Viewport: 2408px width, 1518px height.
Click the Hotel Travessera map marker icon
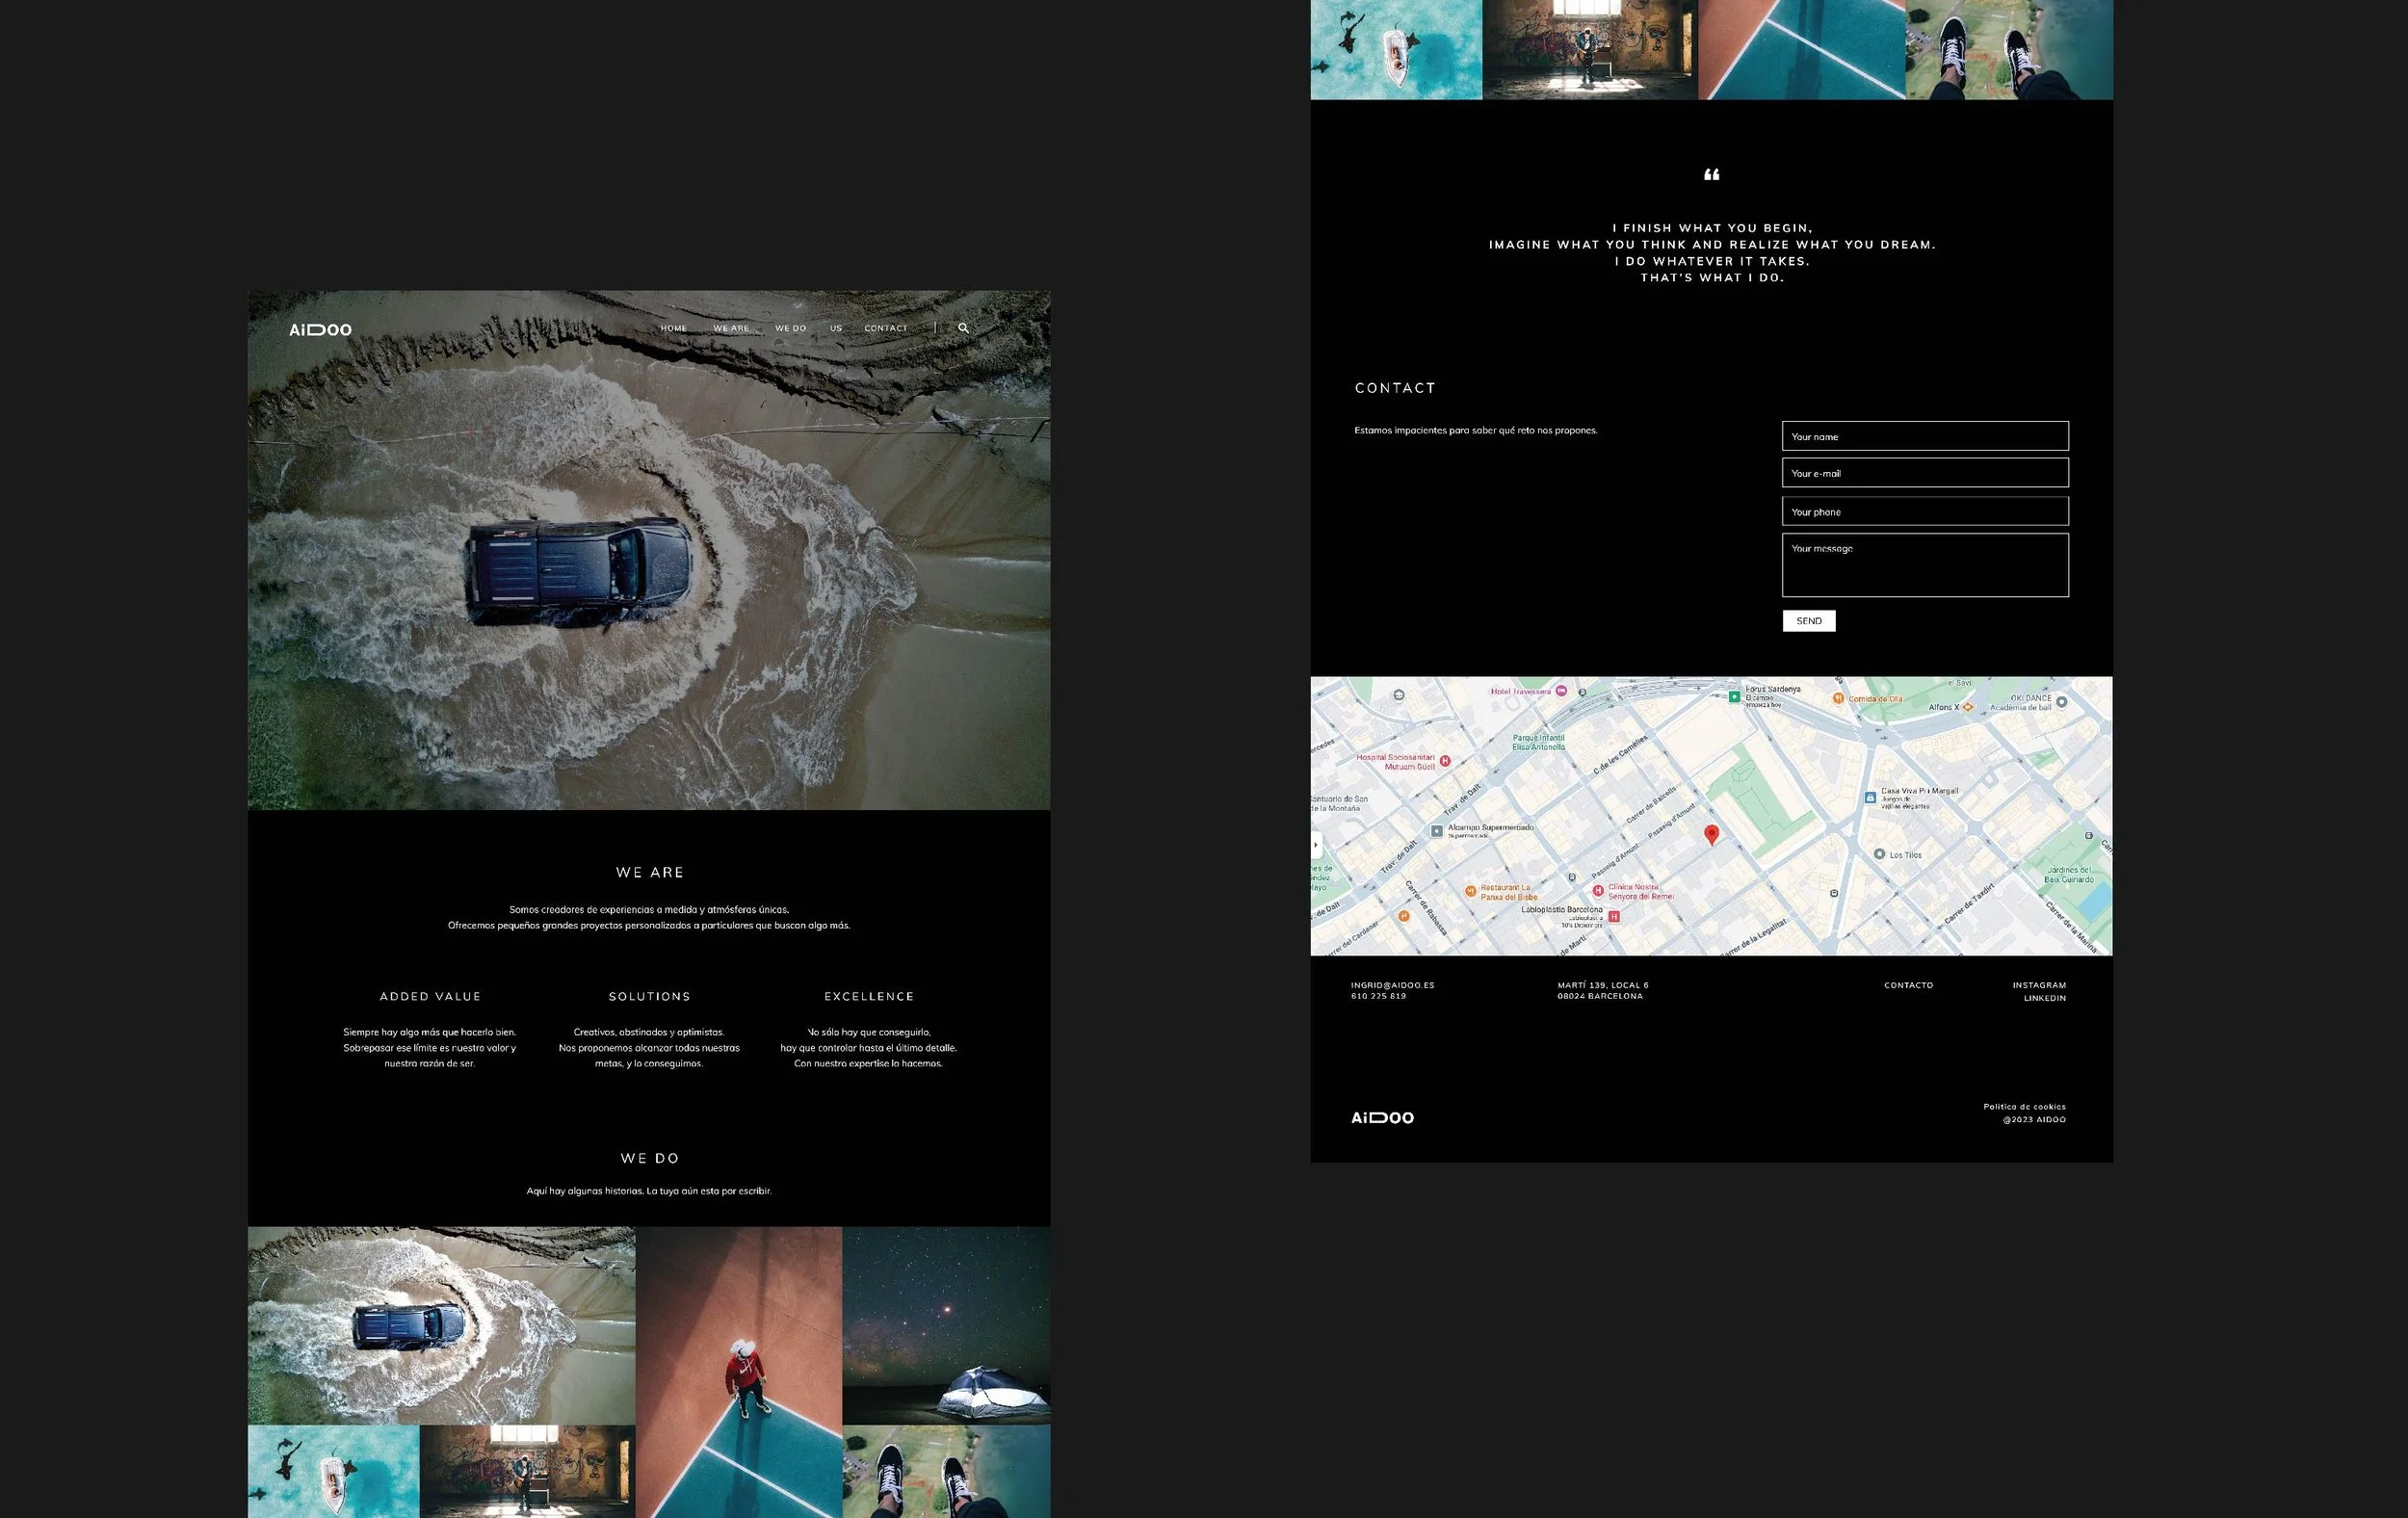[x=1561, y=691]
